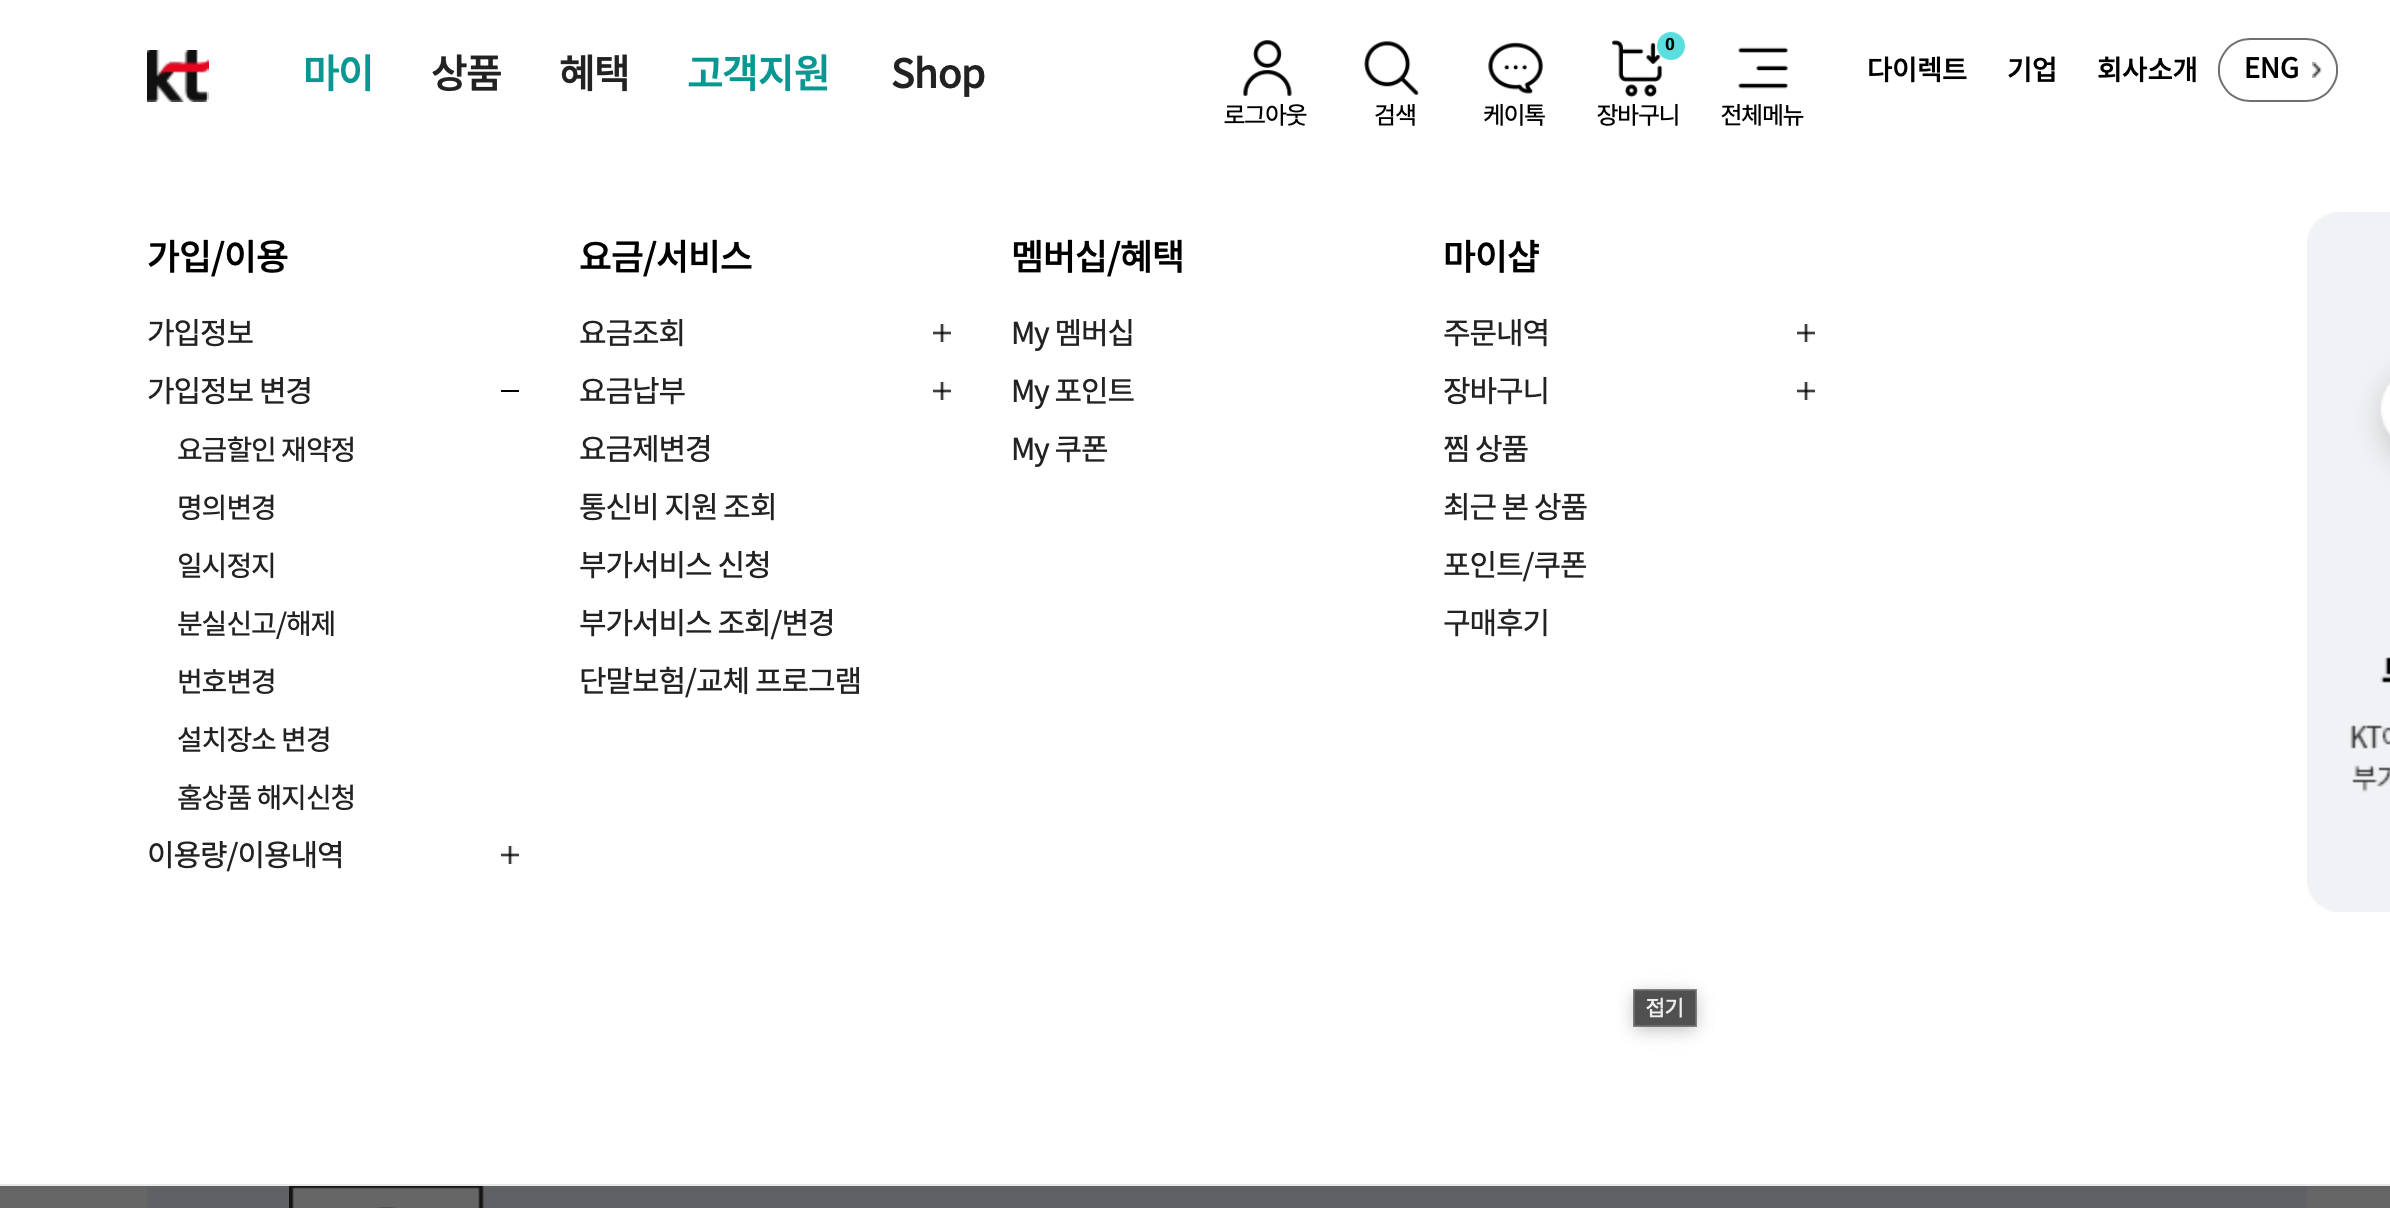This screenshot has width=2390, height=1208.
Task: Open the 혜택 menu
Action: [594, 73]
